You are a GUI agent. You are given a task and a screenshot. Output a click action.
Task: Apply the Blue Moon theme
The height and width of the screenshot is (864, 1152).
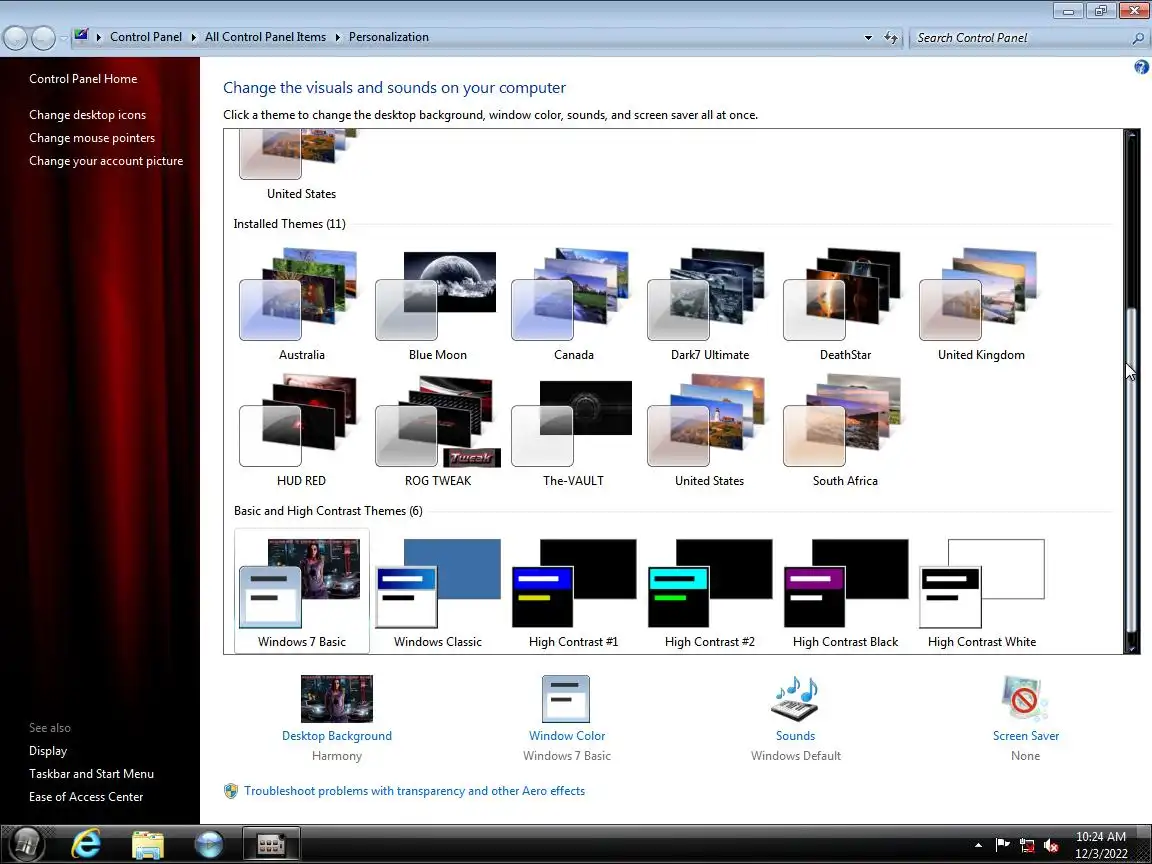[x=437, y=304]
